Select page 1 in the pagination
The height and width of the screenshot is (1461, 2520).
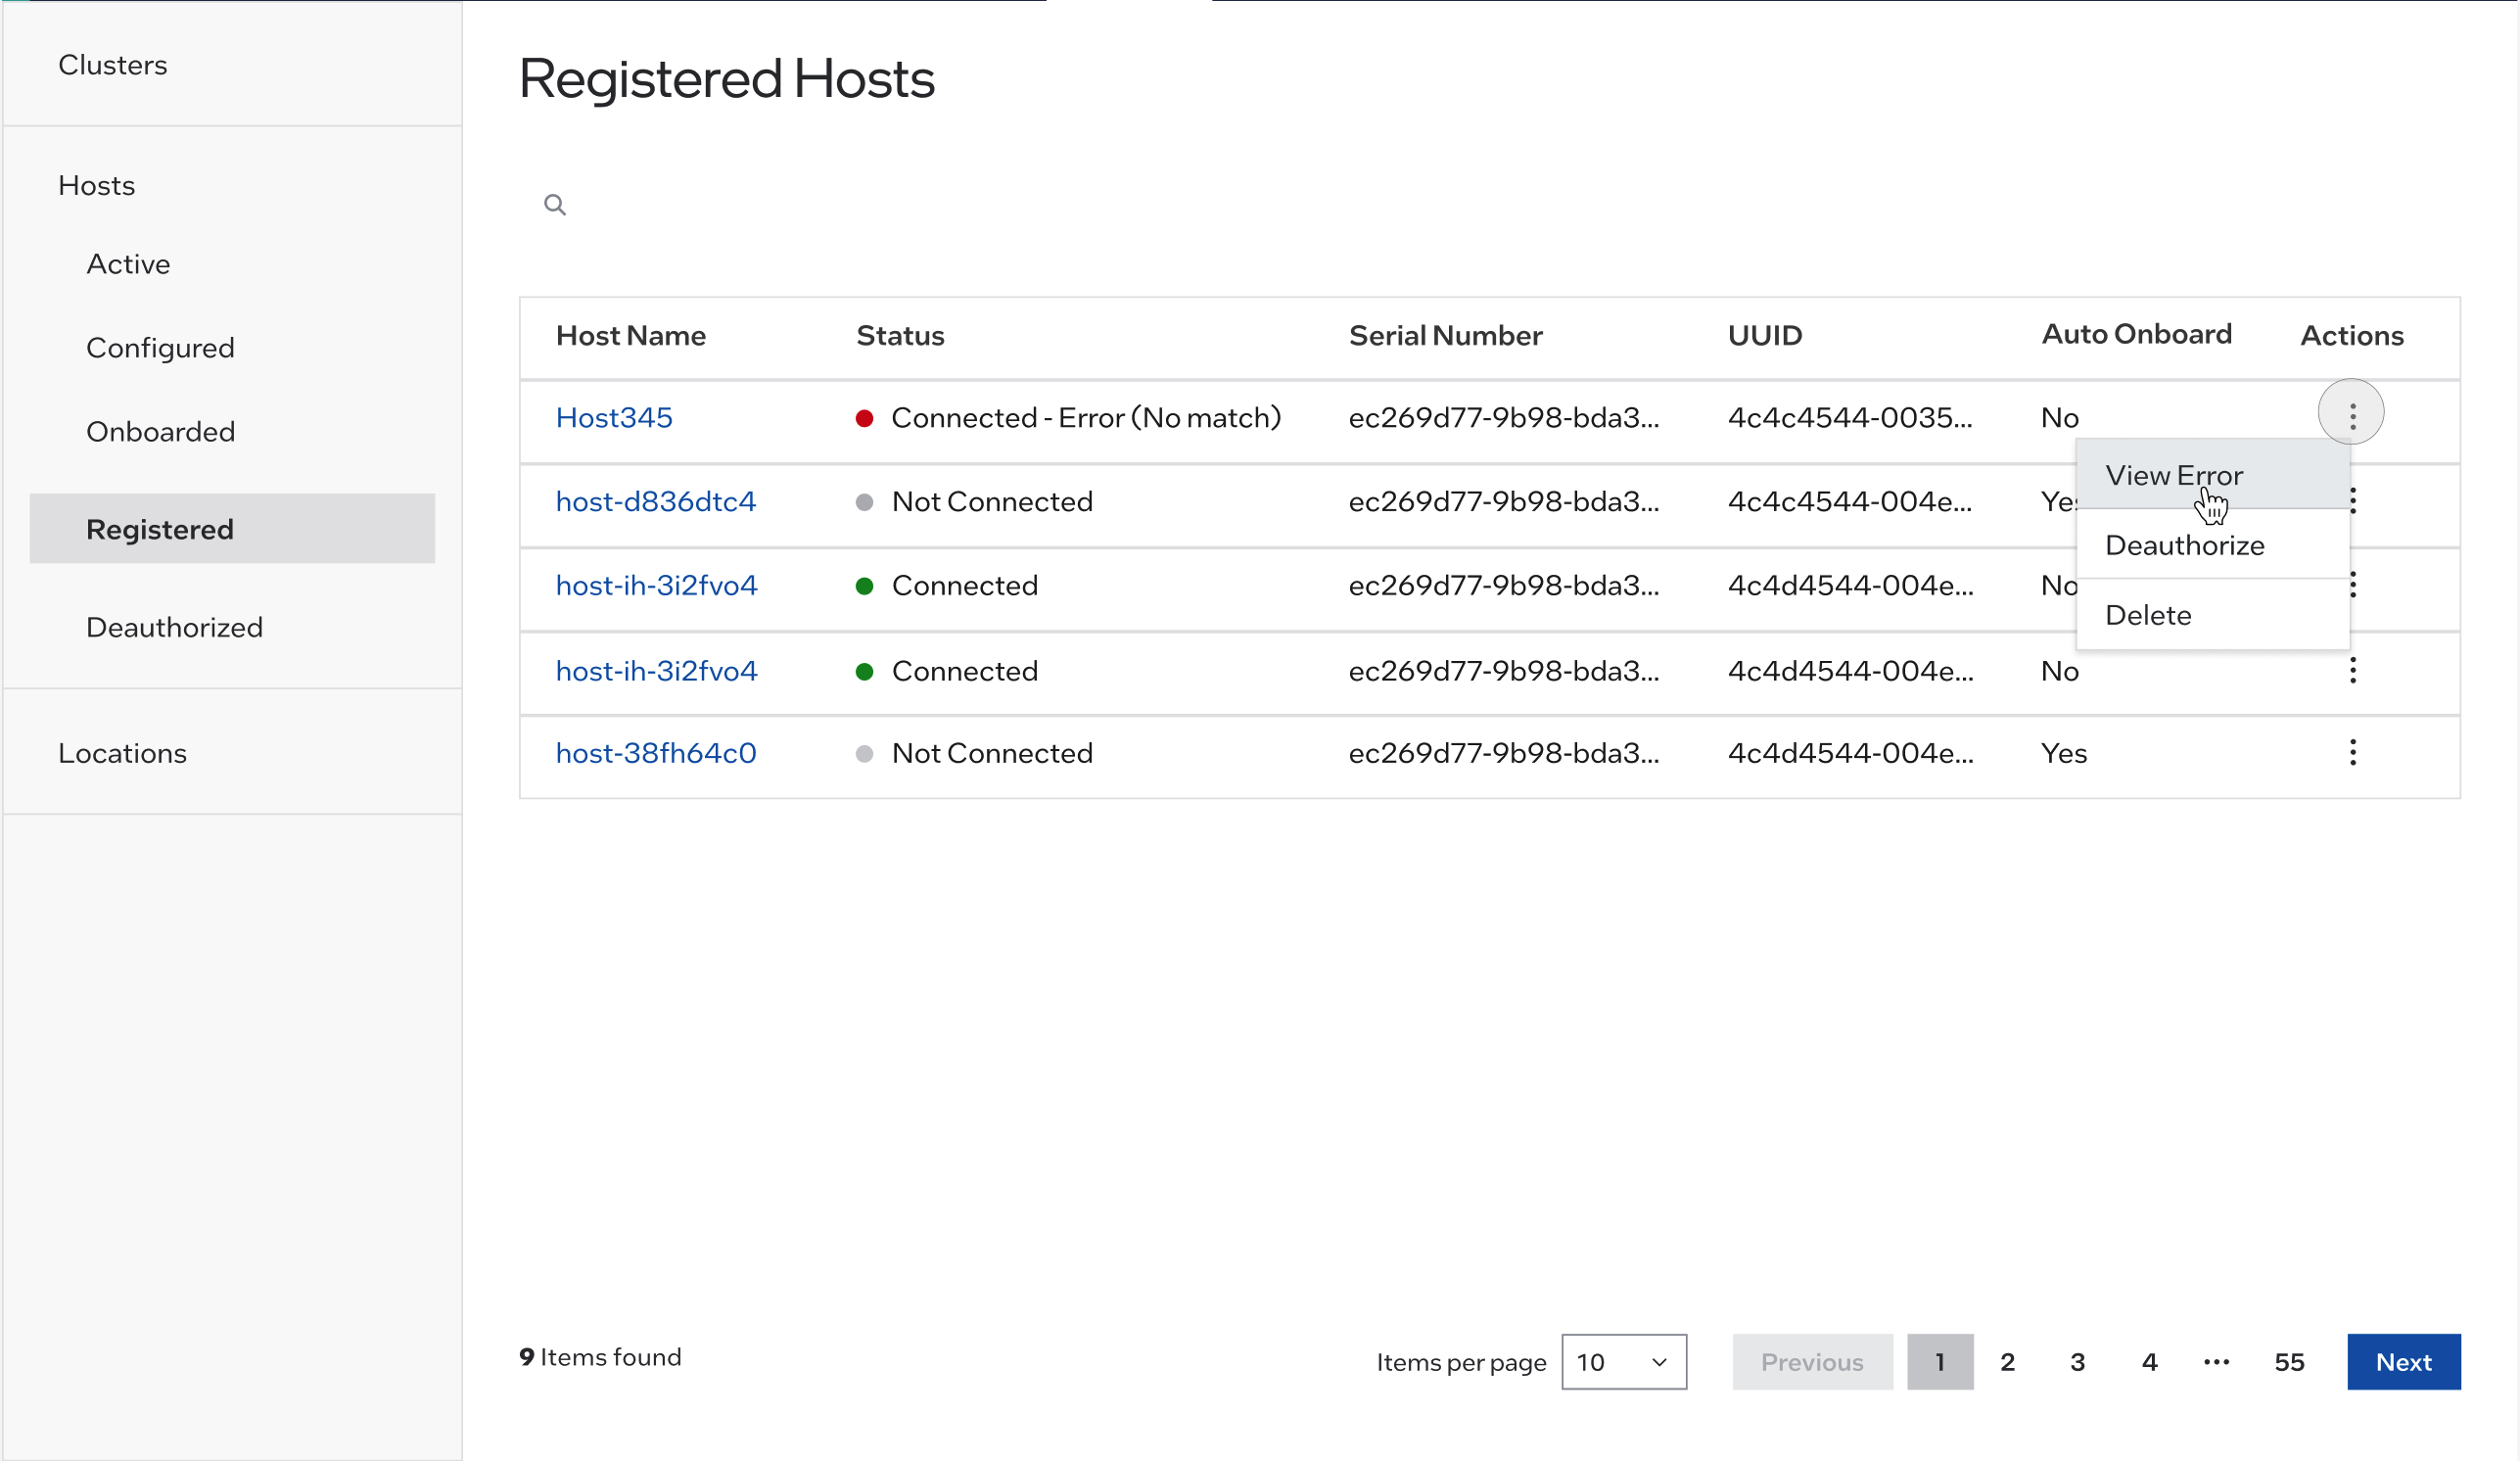click(x=1940, y=1361)
